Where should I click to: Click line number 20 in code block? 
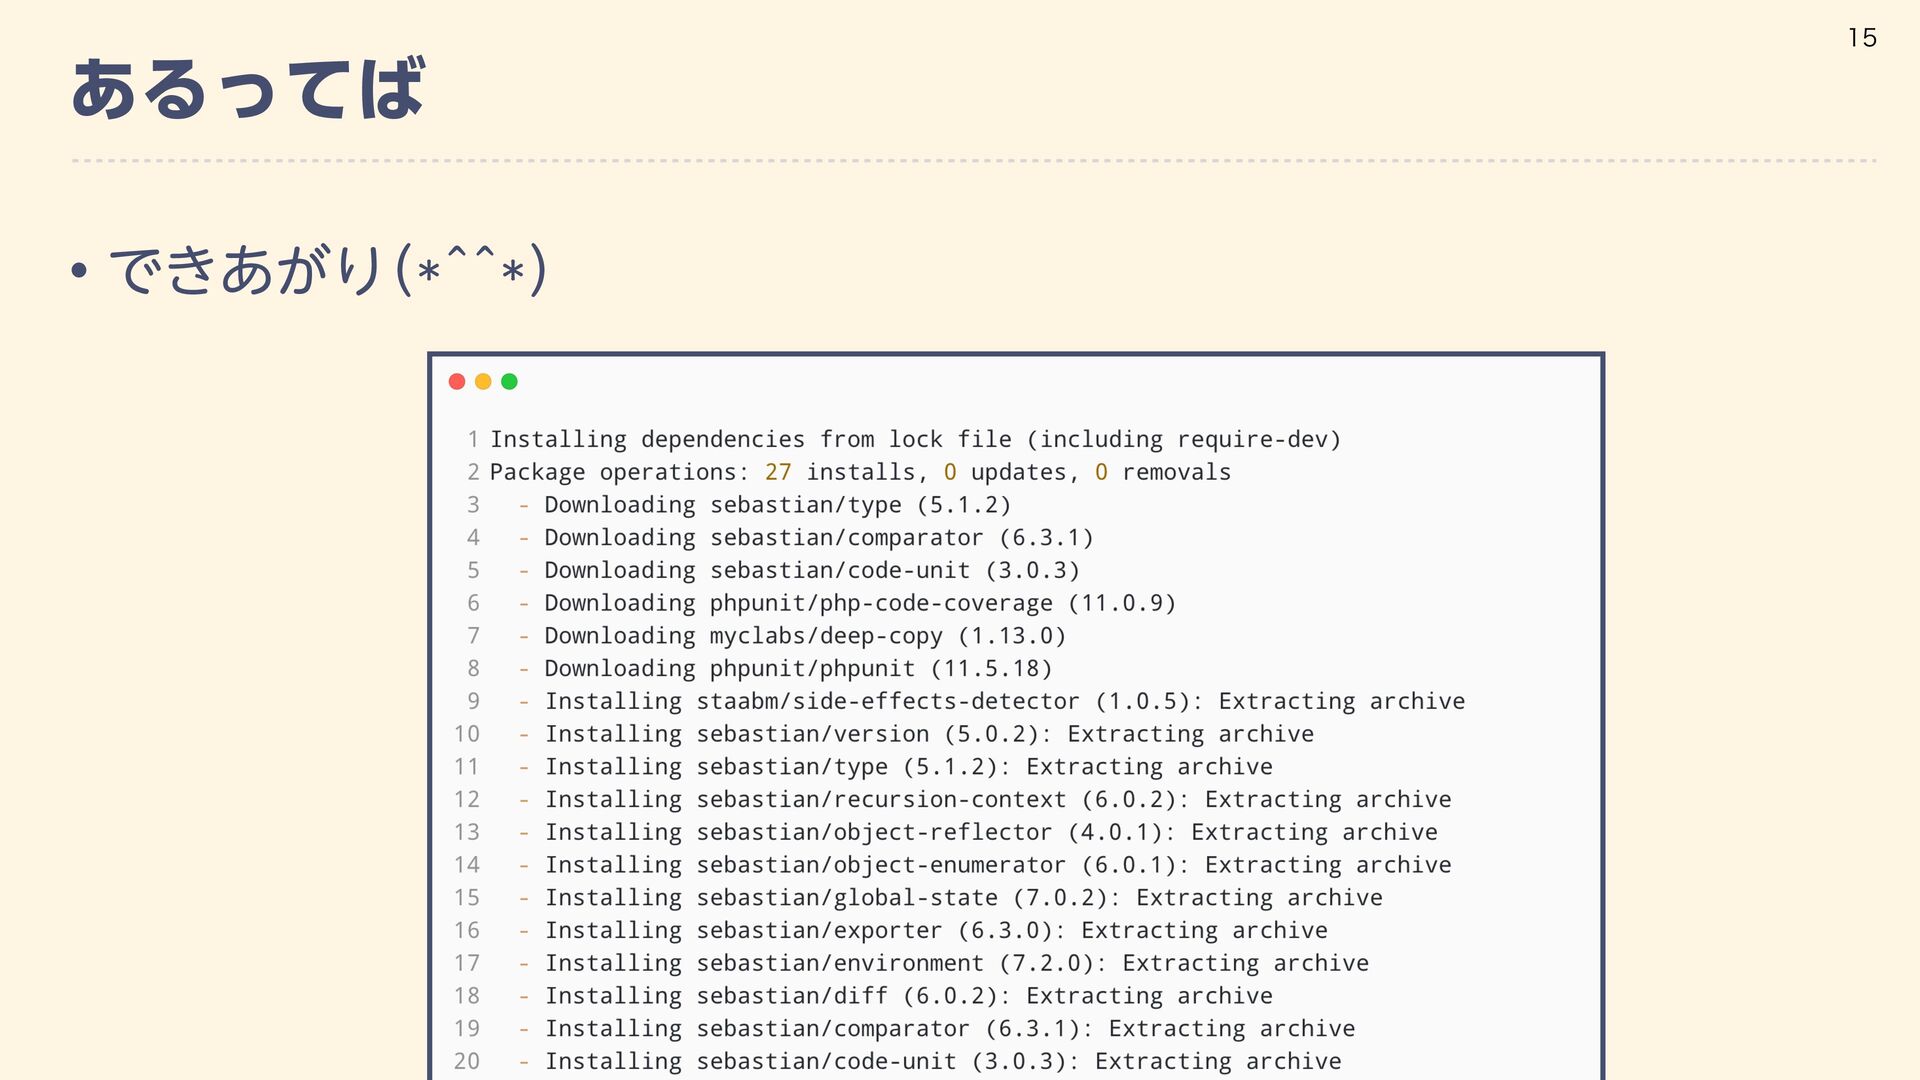pyautogui.click(x=467, y=1061)
